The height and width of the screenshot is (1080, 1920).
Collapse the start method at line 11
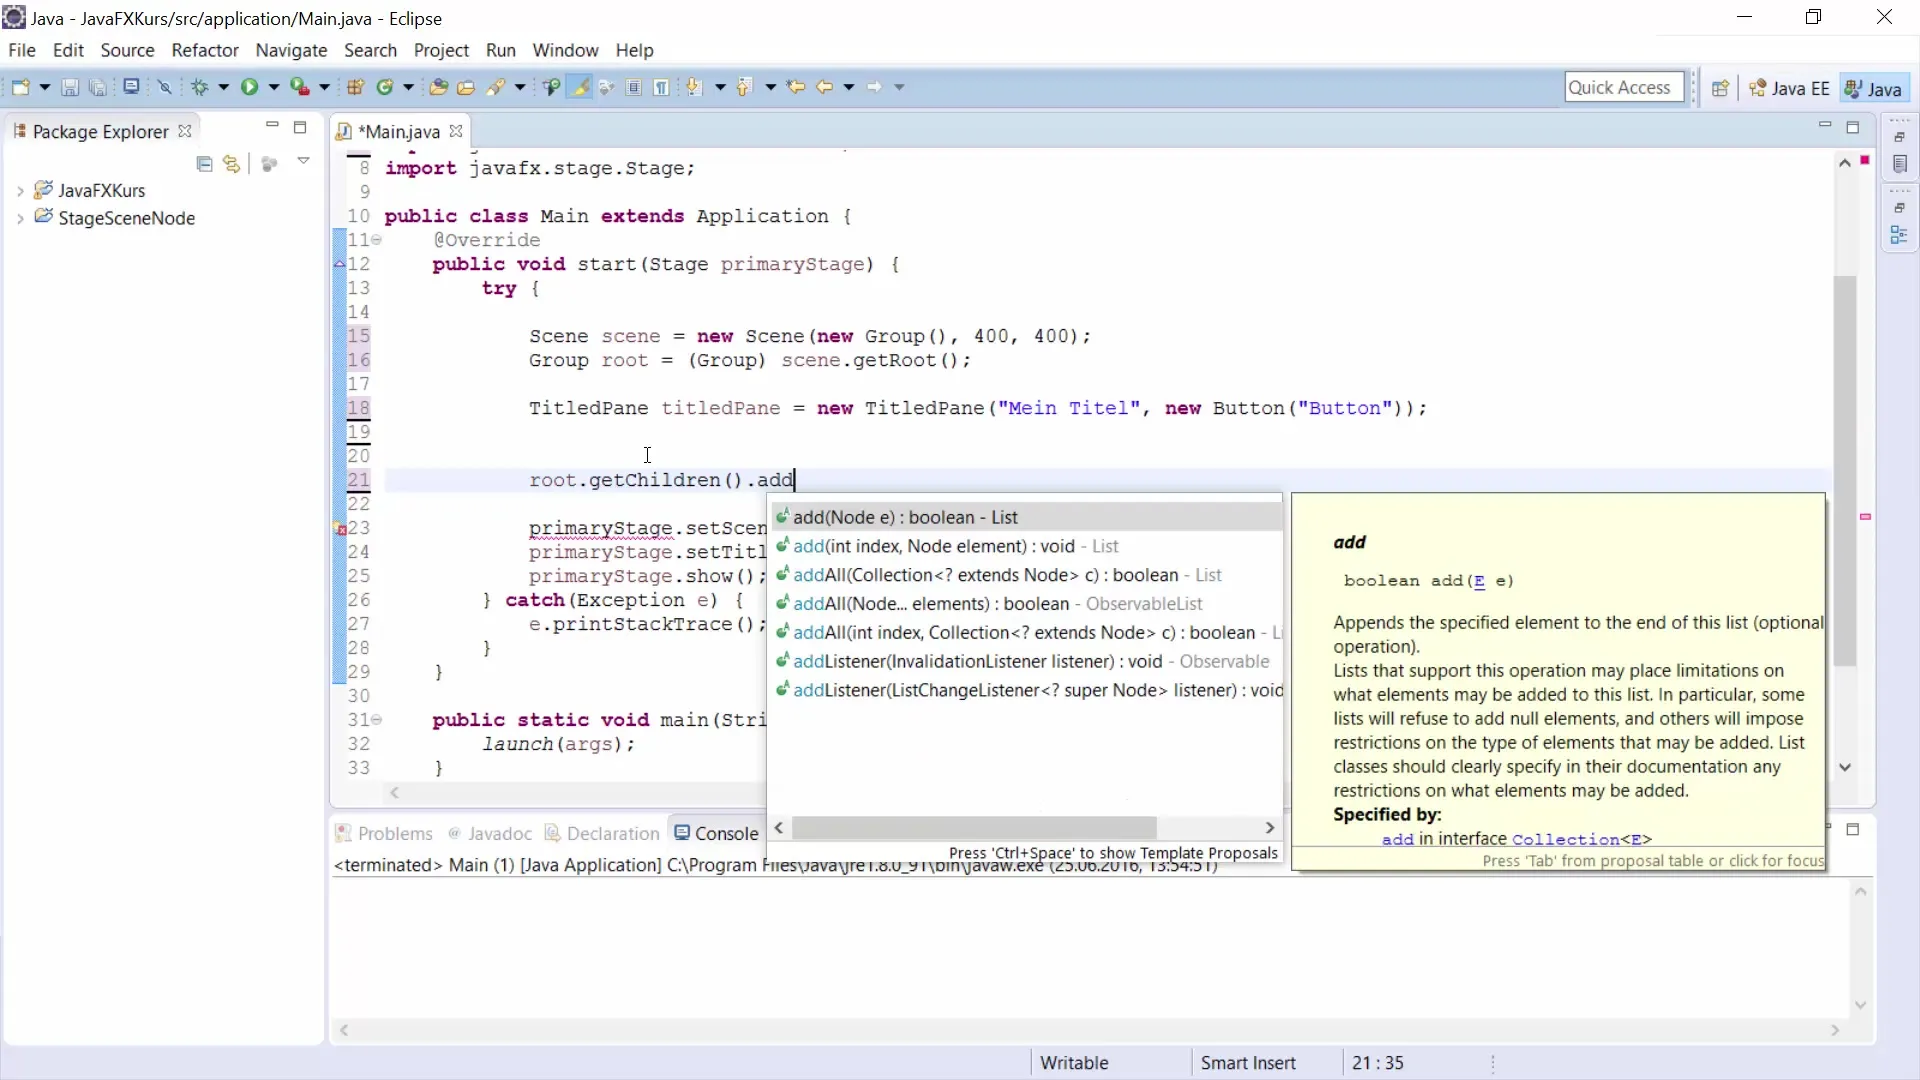[x=377, y=240]
